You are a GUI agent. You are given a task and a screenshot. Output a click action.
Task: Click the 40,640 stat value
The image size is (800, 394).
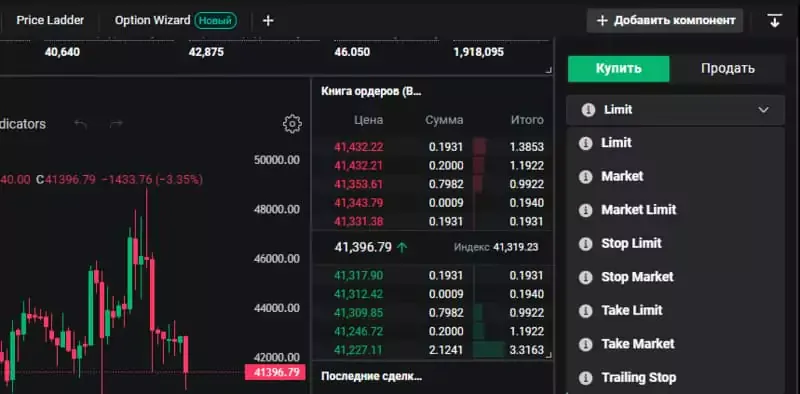(62, 52)
